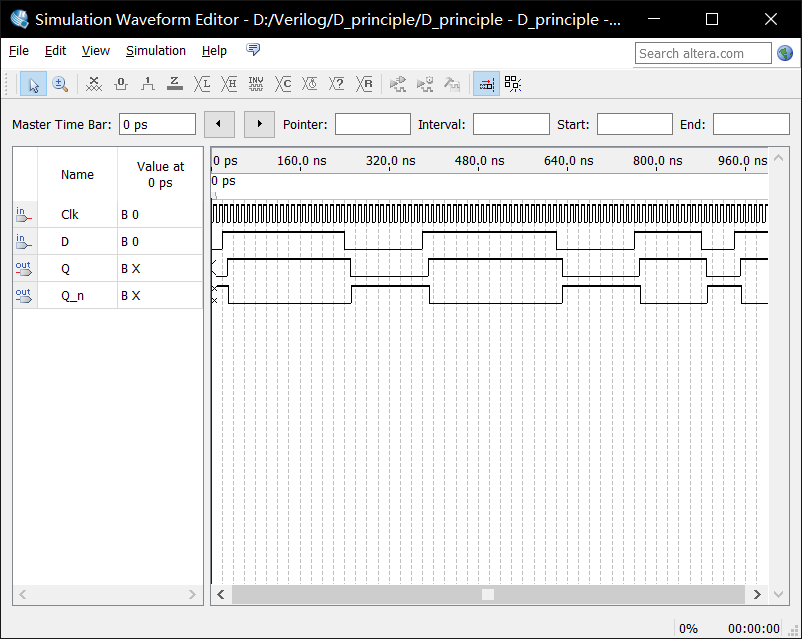Click Clk value 'B 0'
This screenshot has height=639, width=802.
click(x=130, y=215)
